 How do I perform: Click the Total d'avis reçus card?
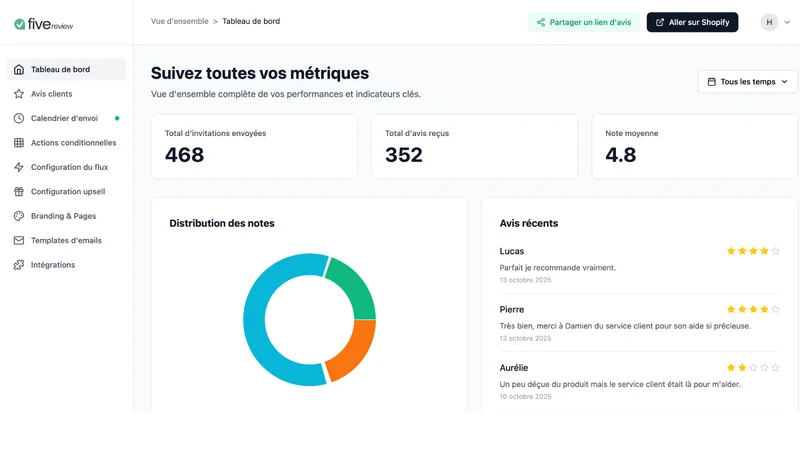pyautogui.click(x=474, y=146)
